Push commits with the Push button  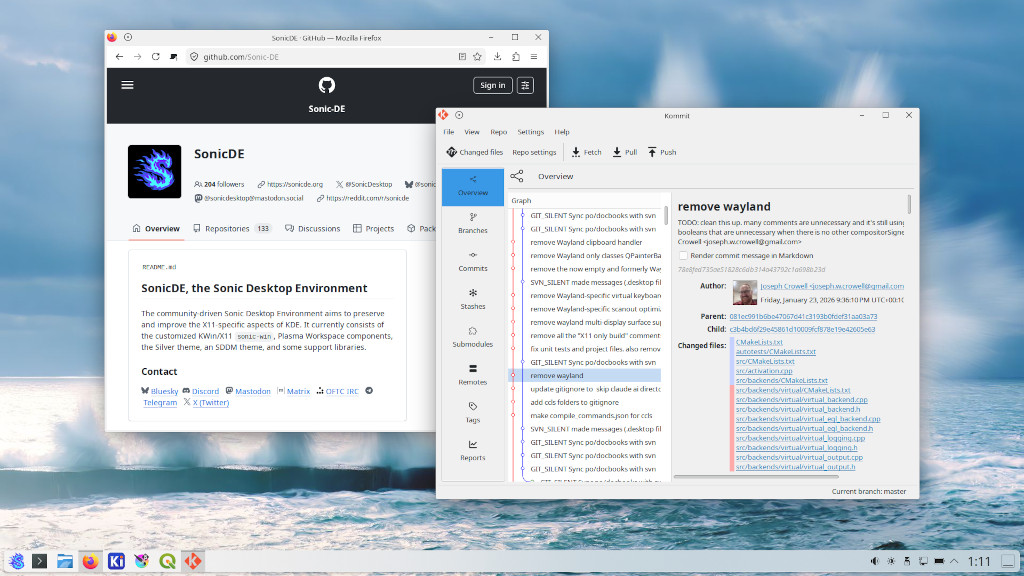(x=662, y=152)
